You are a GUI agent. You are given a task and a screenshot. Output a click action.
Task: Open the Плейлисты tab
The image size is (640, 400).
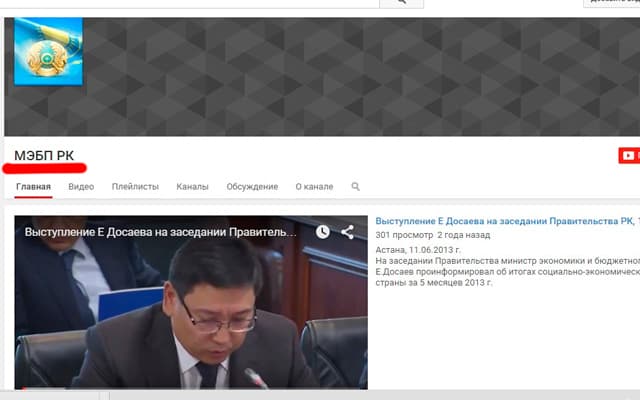pyautogui.click(x=135, y=187)
